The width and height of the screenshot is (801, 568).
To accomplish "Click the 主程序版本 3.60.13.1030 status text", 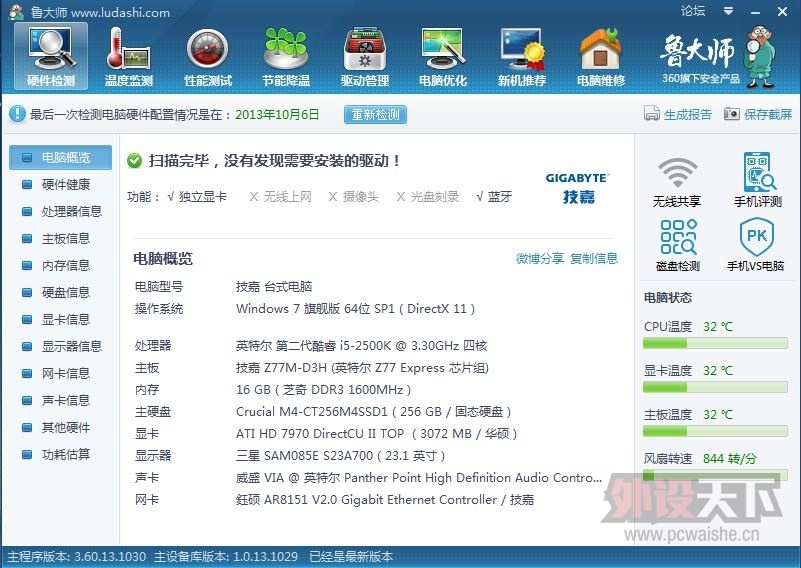I will pos(77,557).
